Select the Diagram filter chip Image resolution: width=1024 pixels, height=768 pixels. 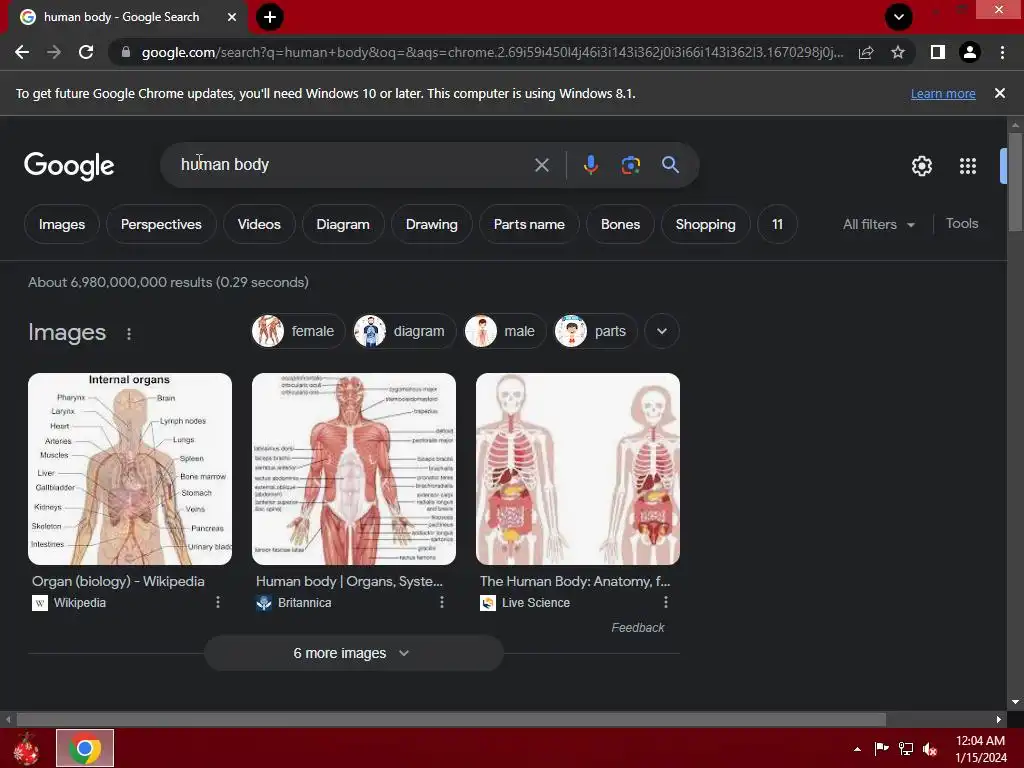pyautogui.click(x=343, y=224)
